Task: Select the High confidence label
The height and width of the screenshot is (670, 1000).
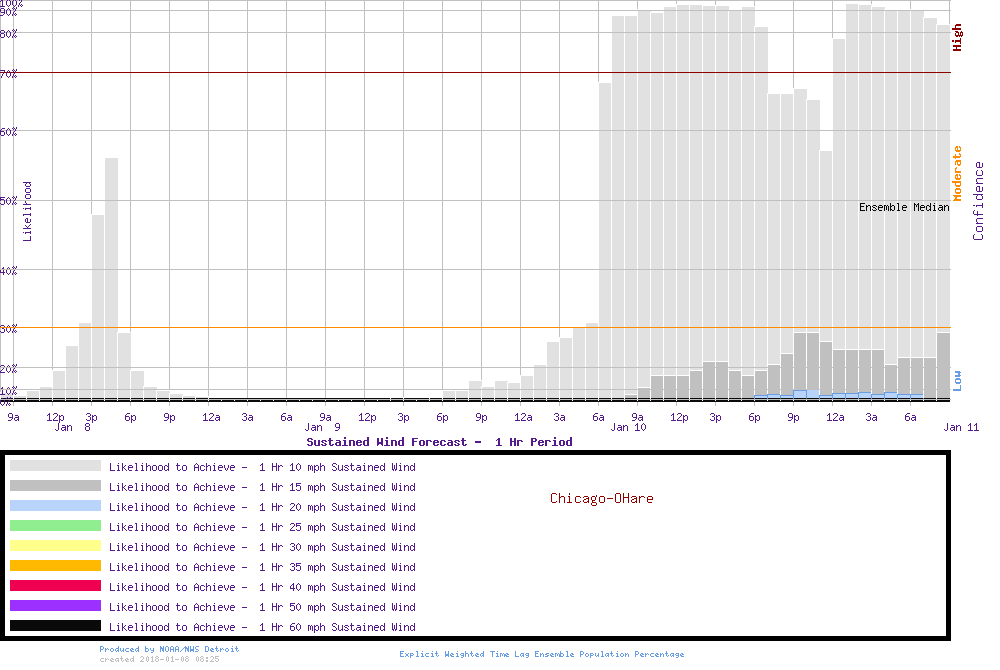Action: click(957, 38)
